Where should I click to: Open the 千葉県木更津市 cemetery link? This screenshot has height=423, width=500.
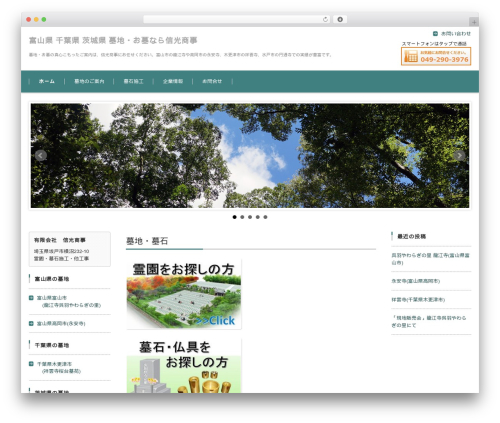[x=59, y=367]
